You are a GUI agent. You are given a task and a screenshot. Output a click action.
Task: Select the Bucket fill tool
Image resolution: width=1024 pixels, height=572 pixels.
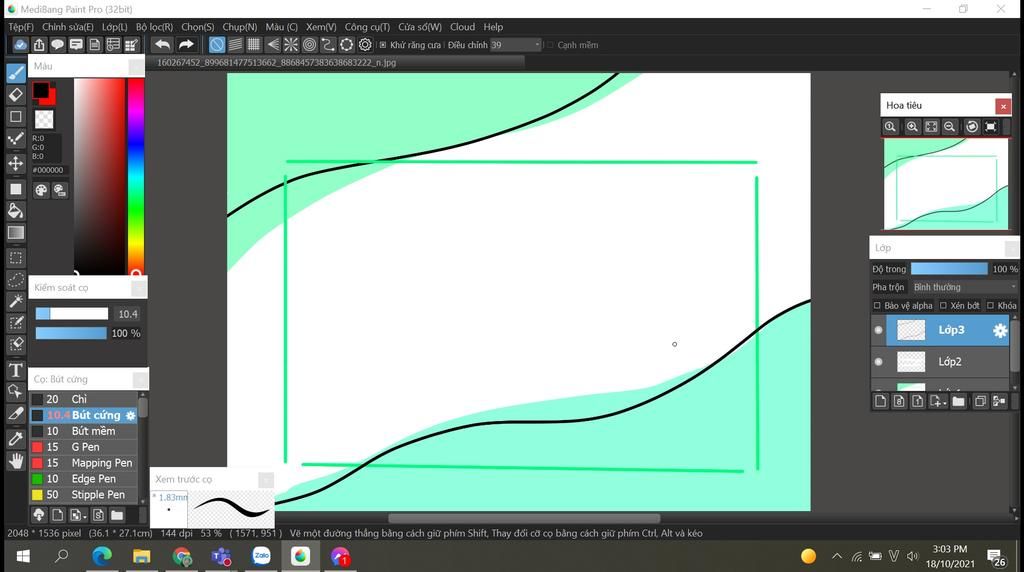click(16, 211)
